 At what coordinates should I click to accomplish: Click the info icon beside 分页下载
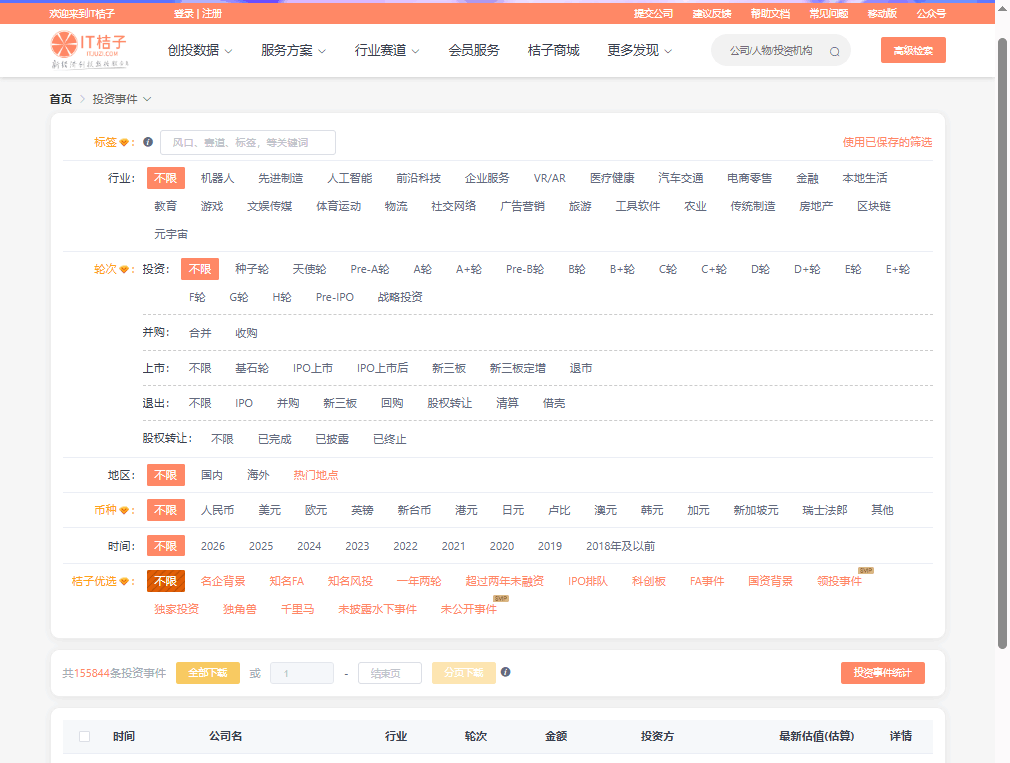point(506,672)
